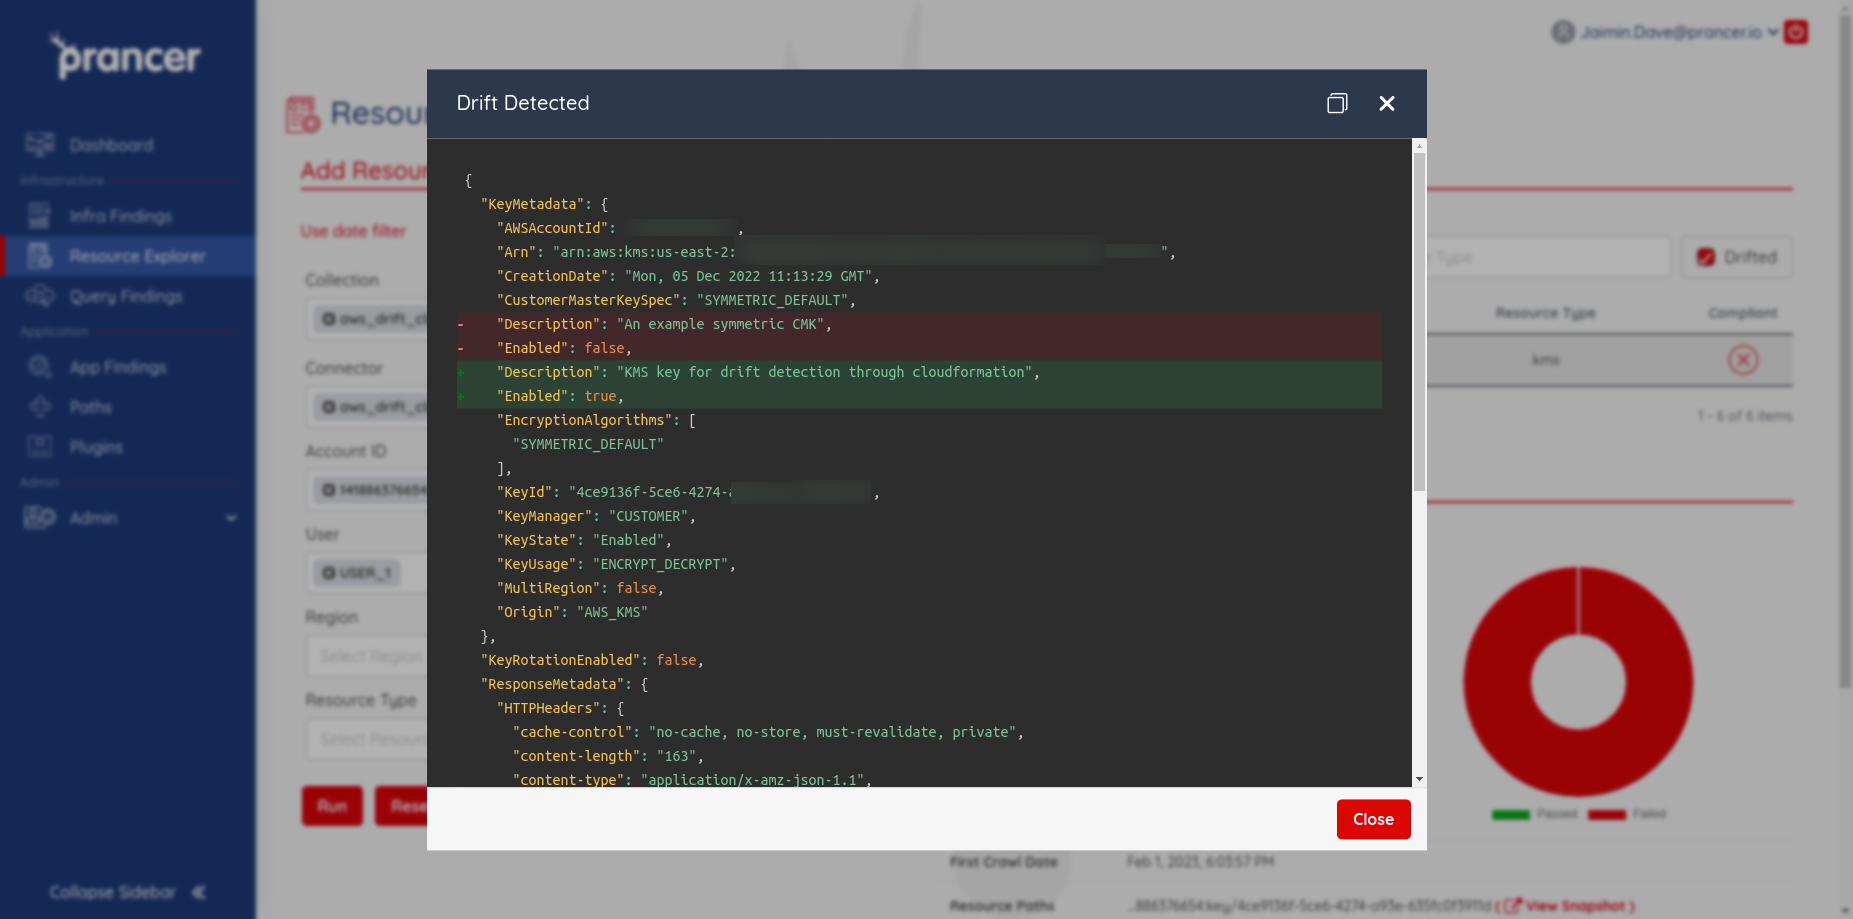
Task: Toggle the Drifted checkbox
Action: tap(1706, 257)
